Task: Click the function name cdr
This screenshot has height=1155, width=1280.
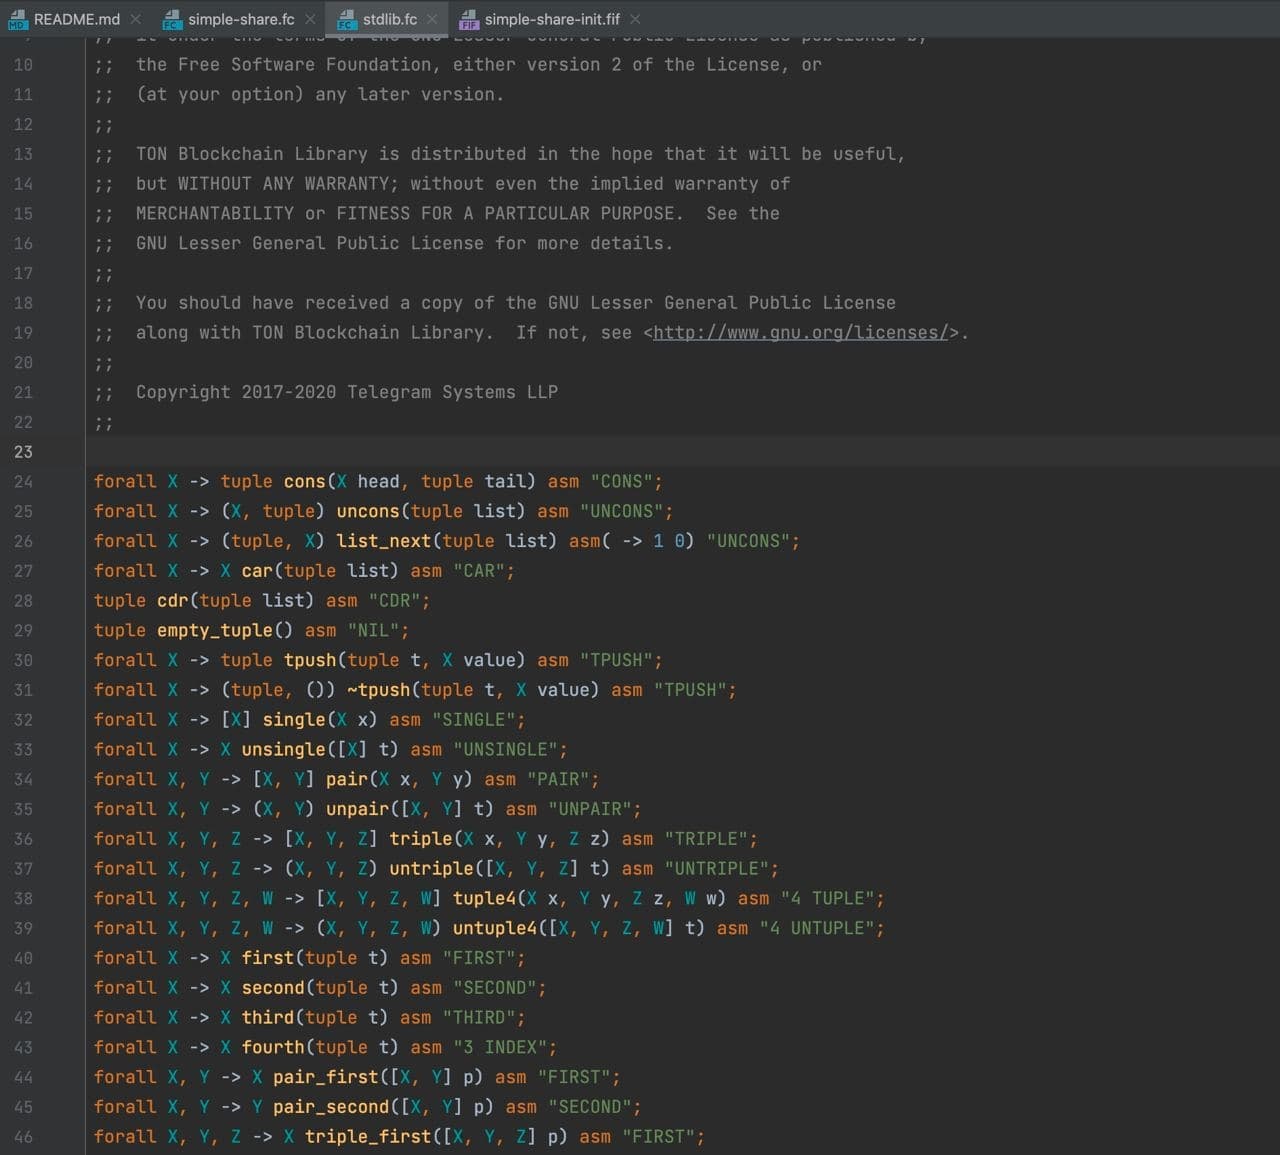Action: coord(172,601)
